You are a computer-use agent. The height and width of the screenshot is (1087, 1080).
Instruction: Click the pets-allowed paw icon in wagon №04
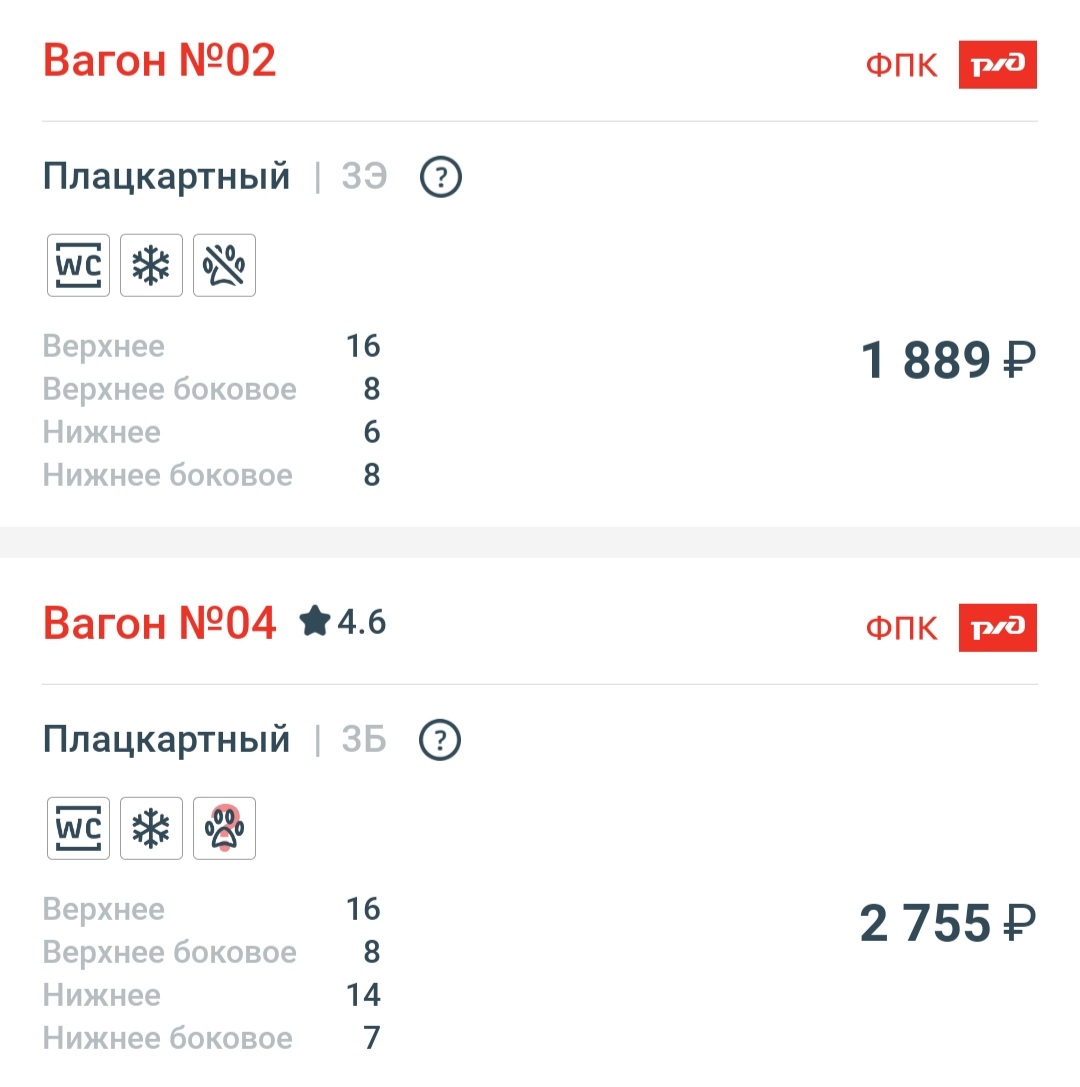point(224,829)
